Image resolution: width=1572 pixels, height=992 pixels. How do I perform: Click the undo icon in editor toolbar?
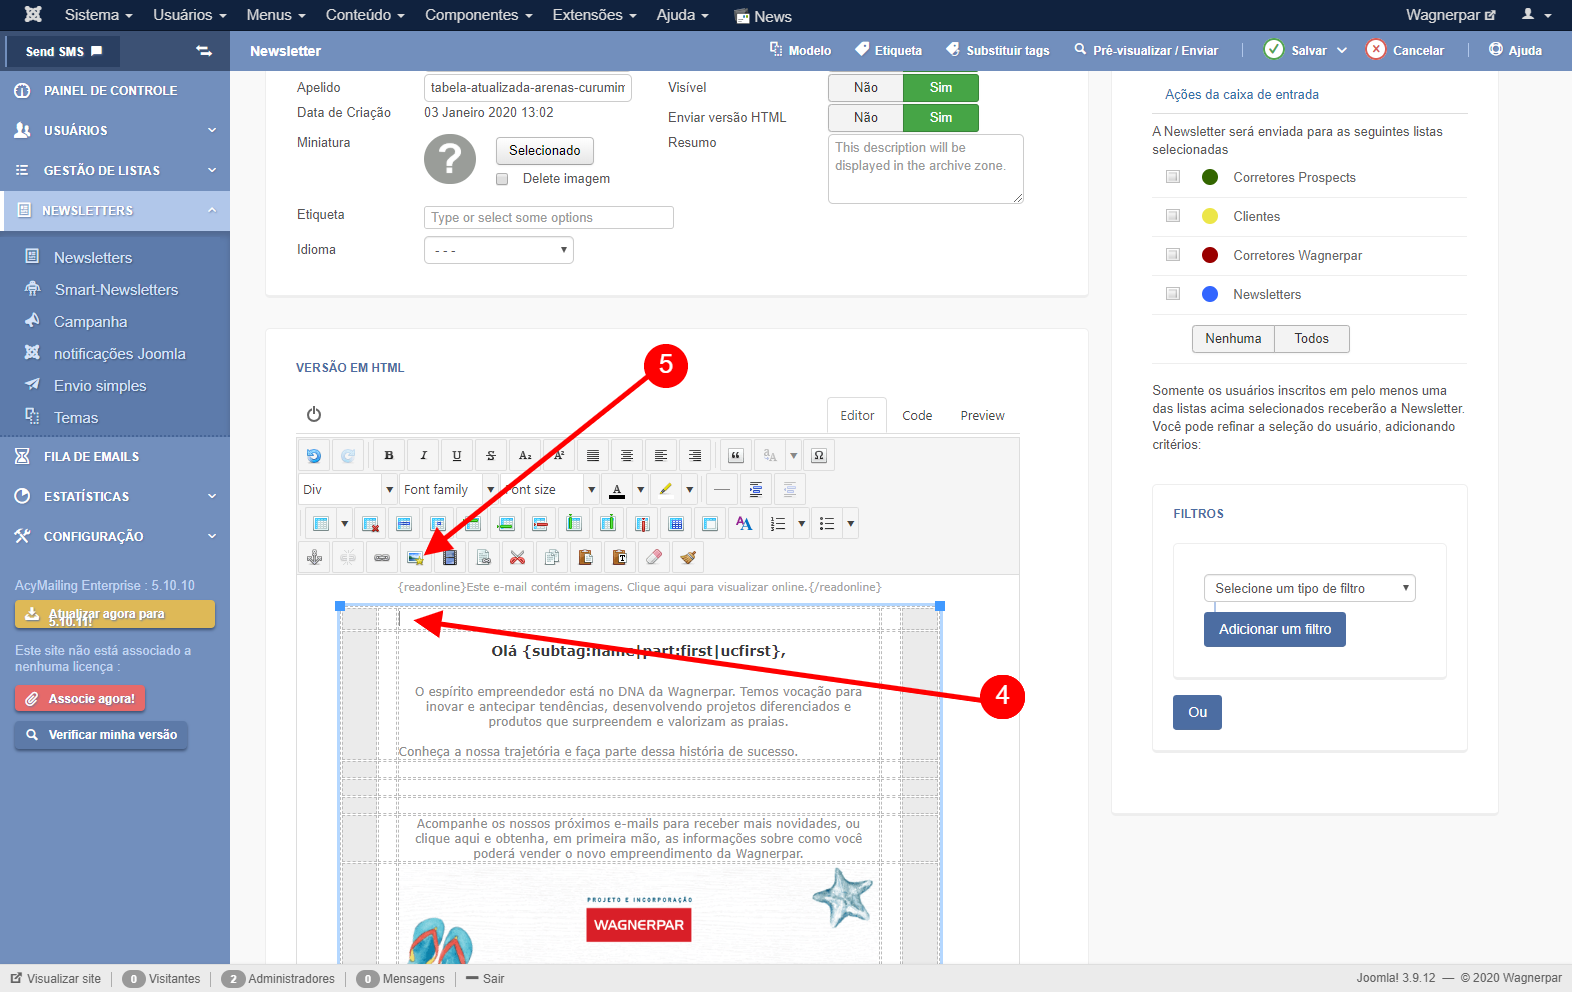[x=314, y=456]
